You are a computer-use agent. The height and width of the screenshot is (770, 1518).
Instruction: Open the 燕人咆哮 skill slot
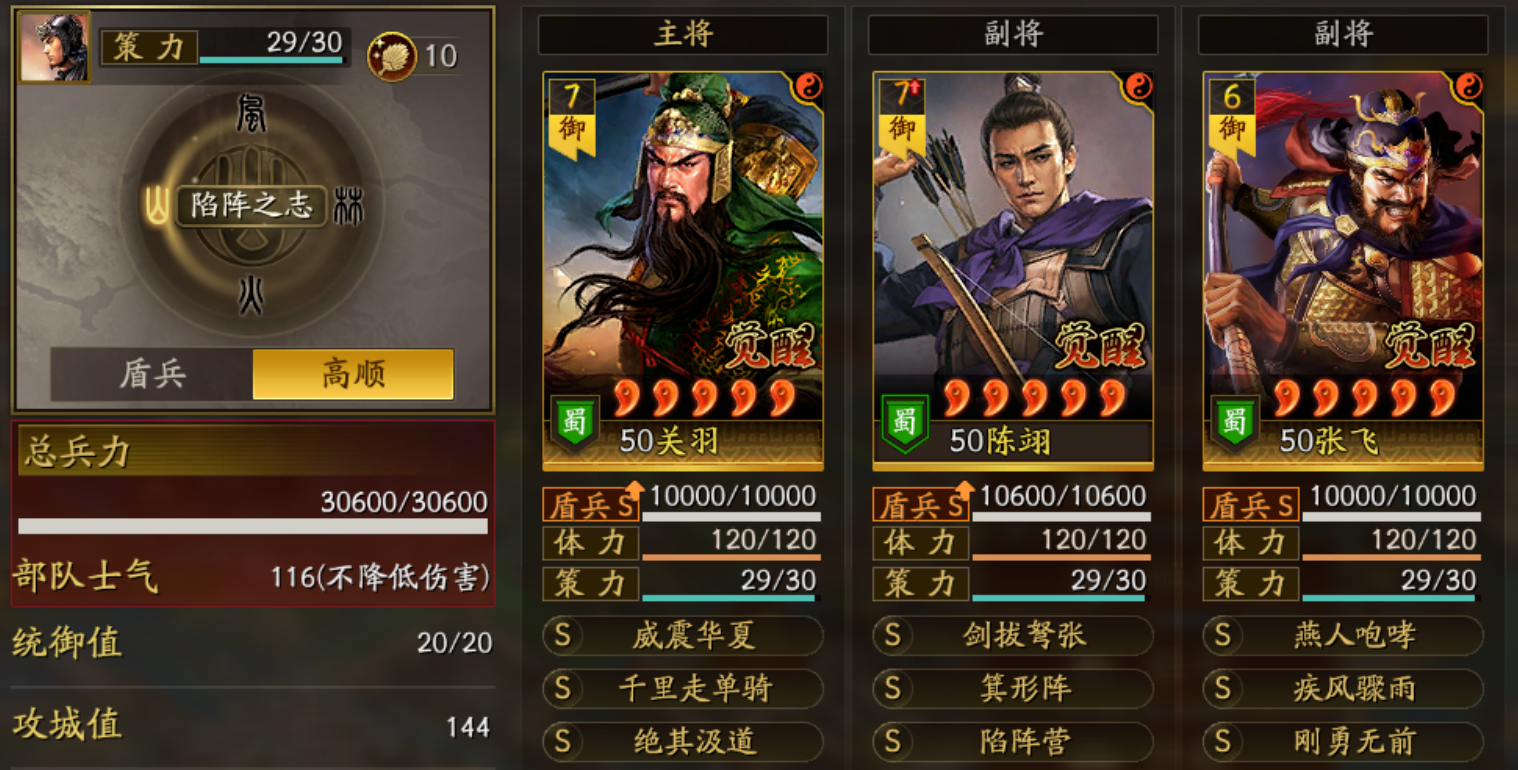1343,635
